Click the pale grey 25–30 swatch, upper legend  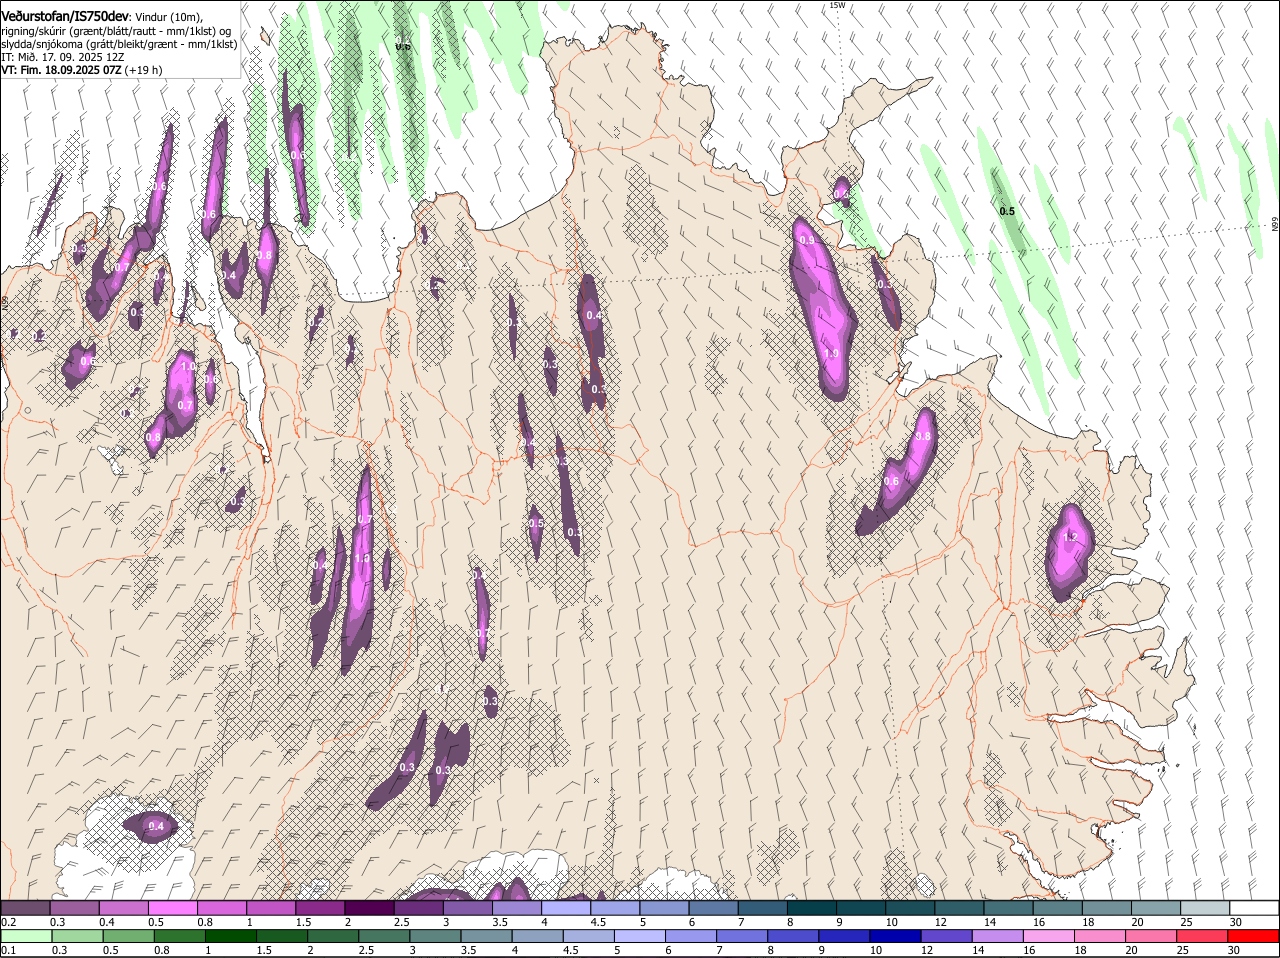coord(1206,908)
